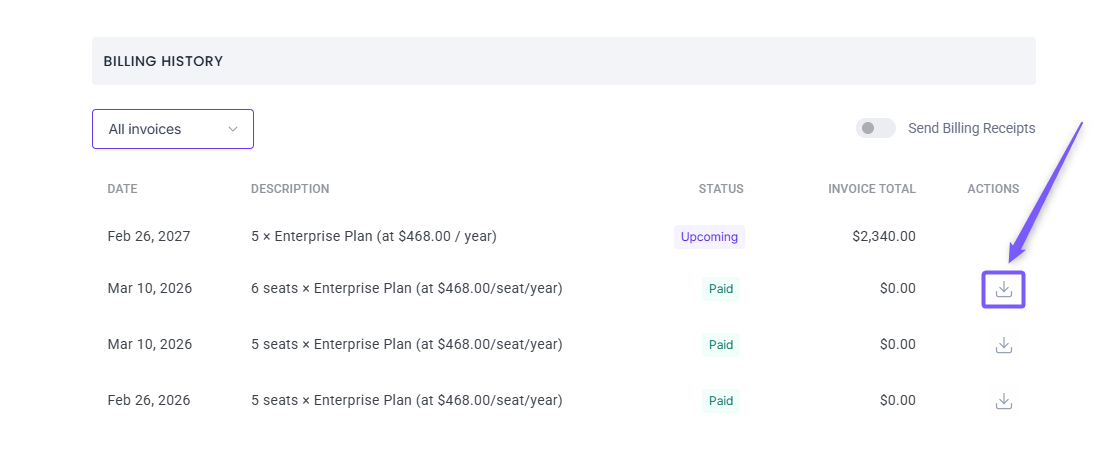
Task: Click the chevron arrow in invoices filter
Action: [x=233, y=129]
